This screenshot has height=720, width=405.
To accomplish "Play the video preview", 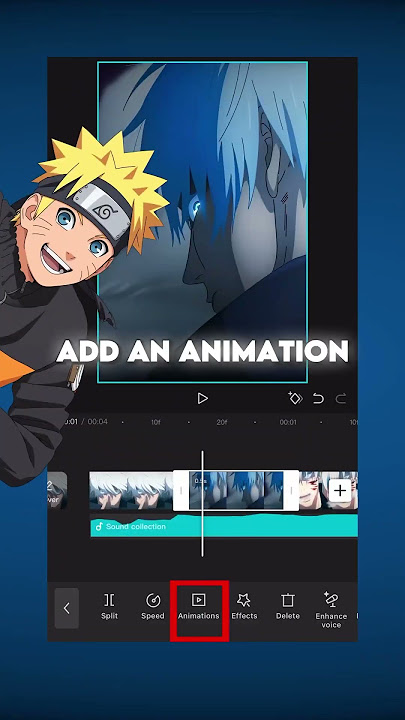I will click(202, 399).
